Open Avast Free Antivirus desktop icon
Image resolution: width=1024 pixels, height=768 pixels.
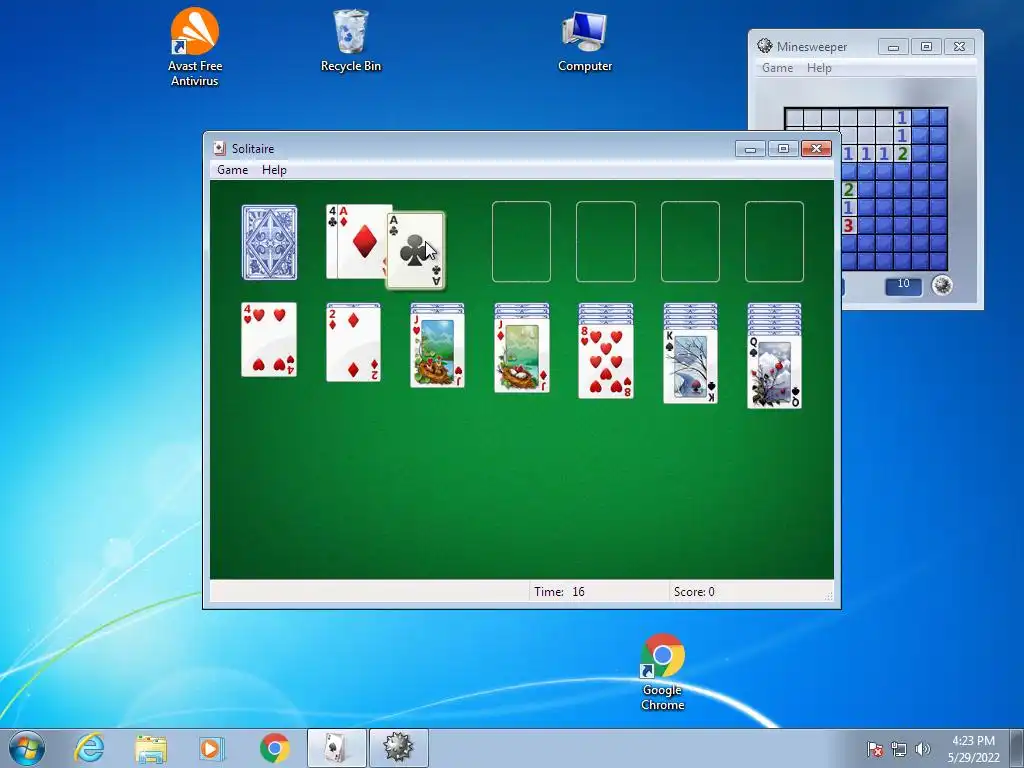tap(195, 47)
